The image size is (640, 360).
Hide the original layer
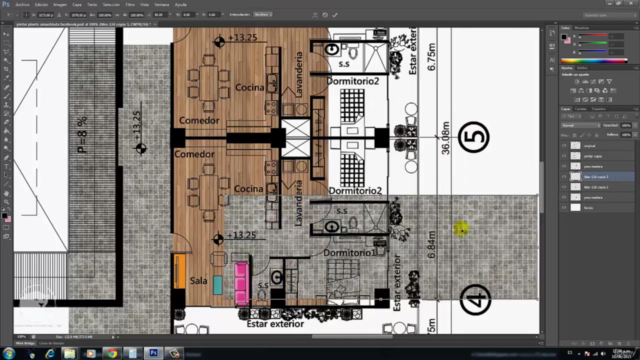click(564, 146)
